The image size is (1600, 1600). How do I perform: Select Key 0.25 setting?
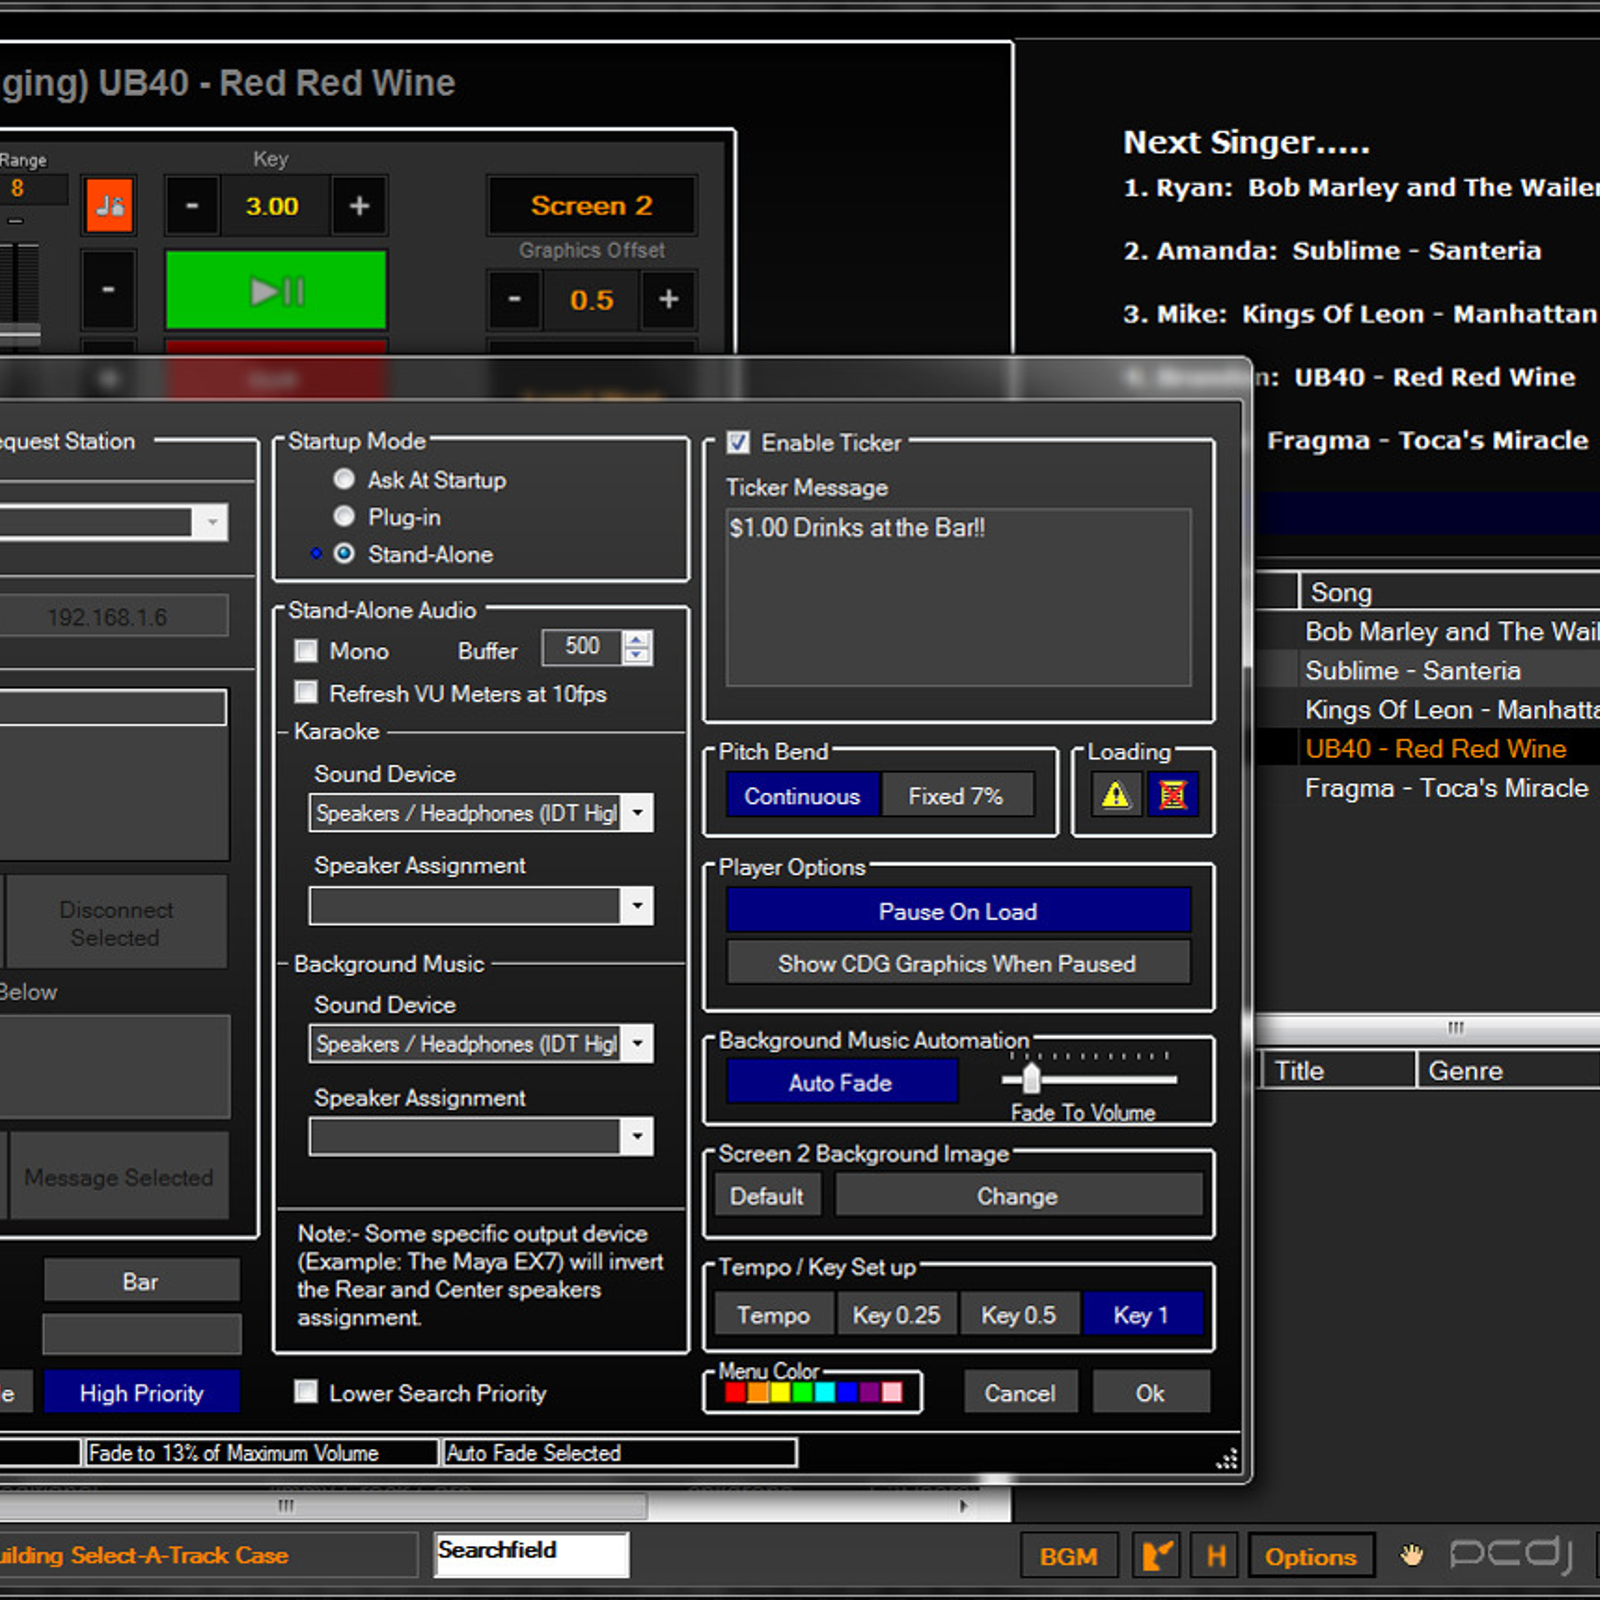click(896, 1314)
